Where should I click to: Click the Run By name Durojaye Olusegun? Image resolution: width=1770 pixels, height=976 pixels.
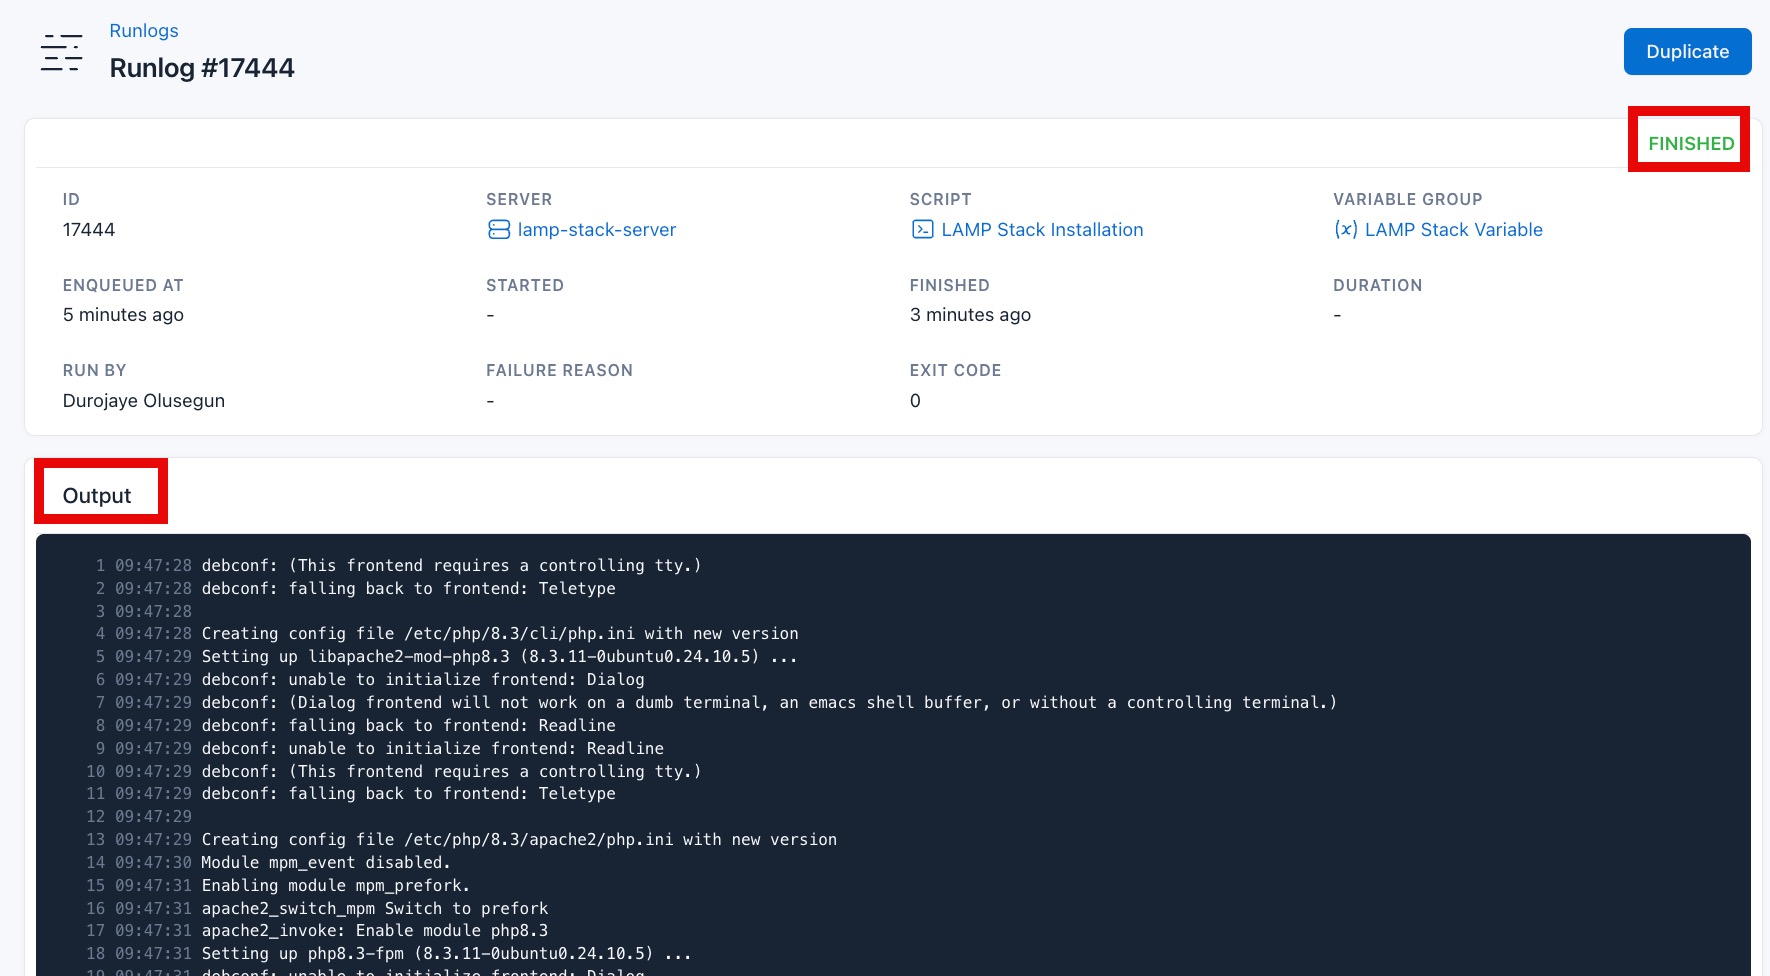pos(143,400)
